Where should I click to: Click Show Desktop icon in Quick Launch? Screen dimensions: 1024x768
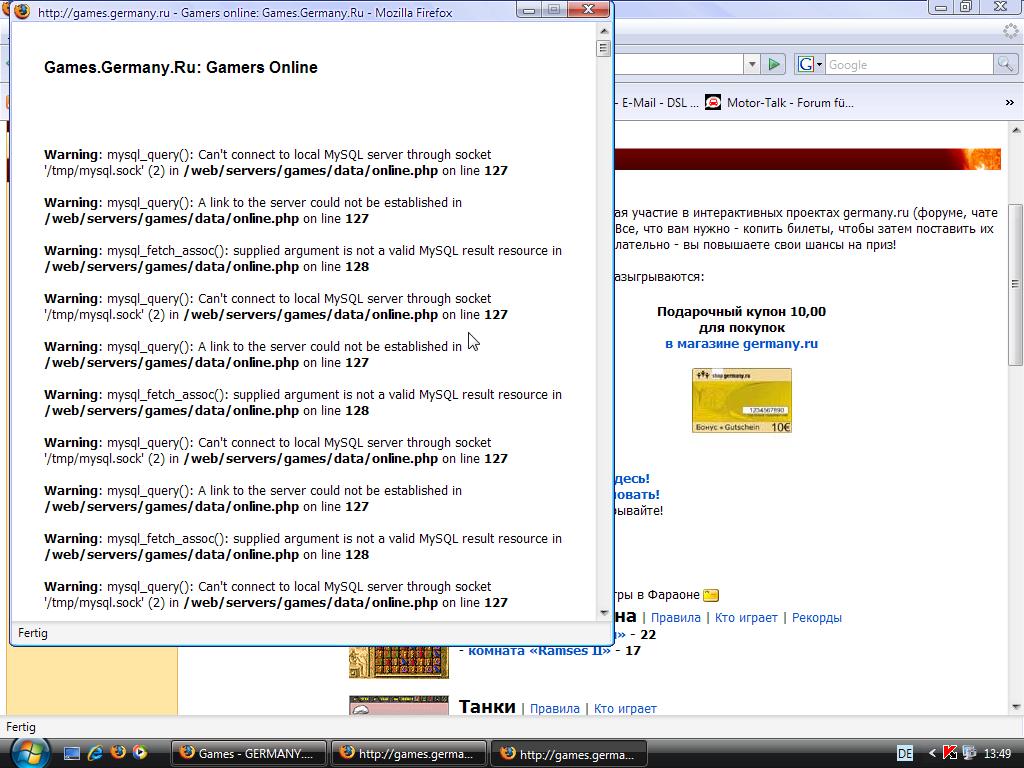point(72,752)
